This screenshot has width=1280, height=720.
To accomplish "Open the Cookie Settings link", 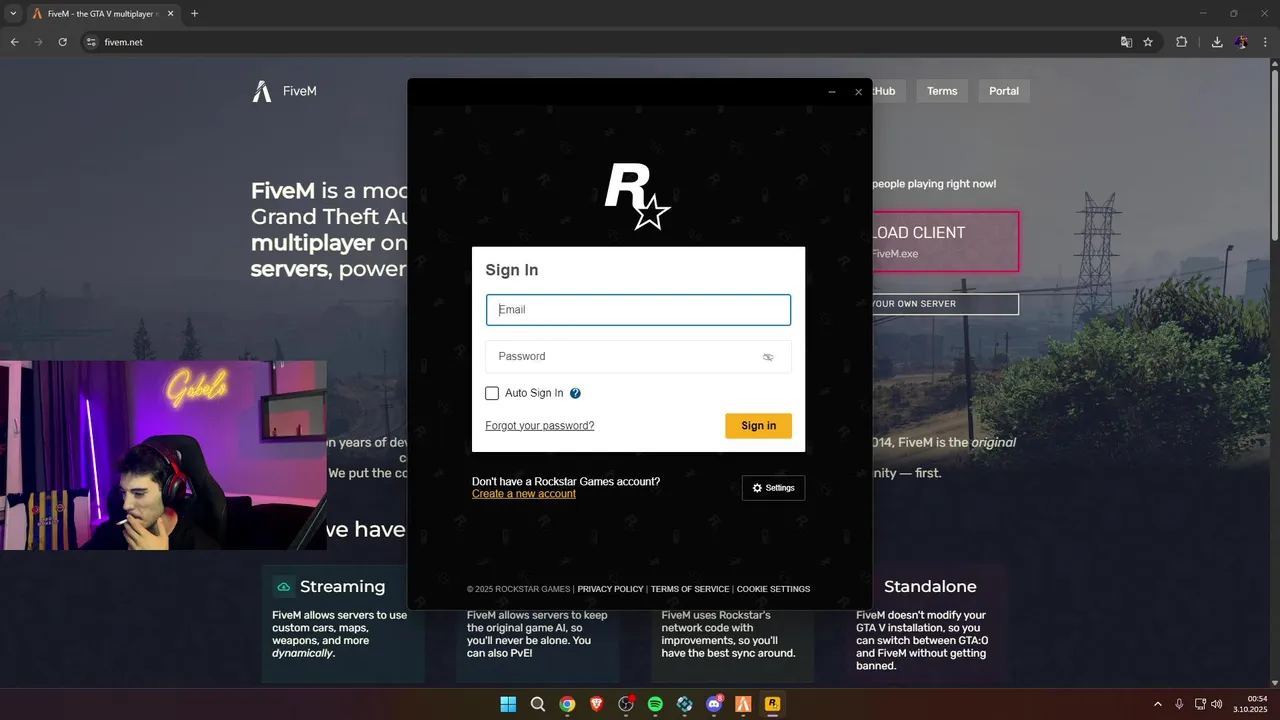I will click(773, 589).
